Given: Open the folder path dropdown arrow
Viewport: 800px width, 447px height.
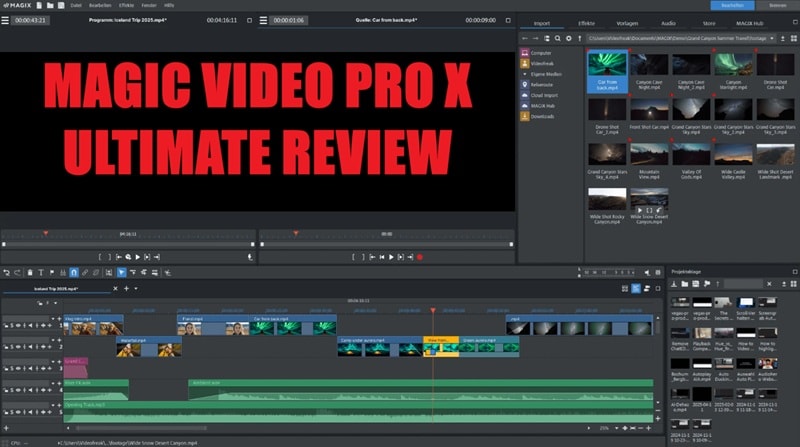Looking at the screenshot, I should coord(772,38).
